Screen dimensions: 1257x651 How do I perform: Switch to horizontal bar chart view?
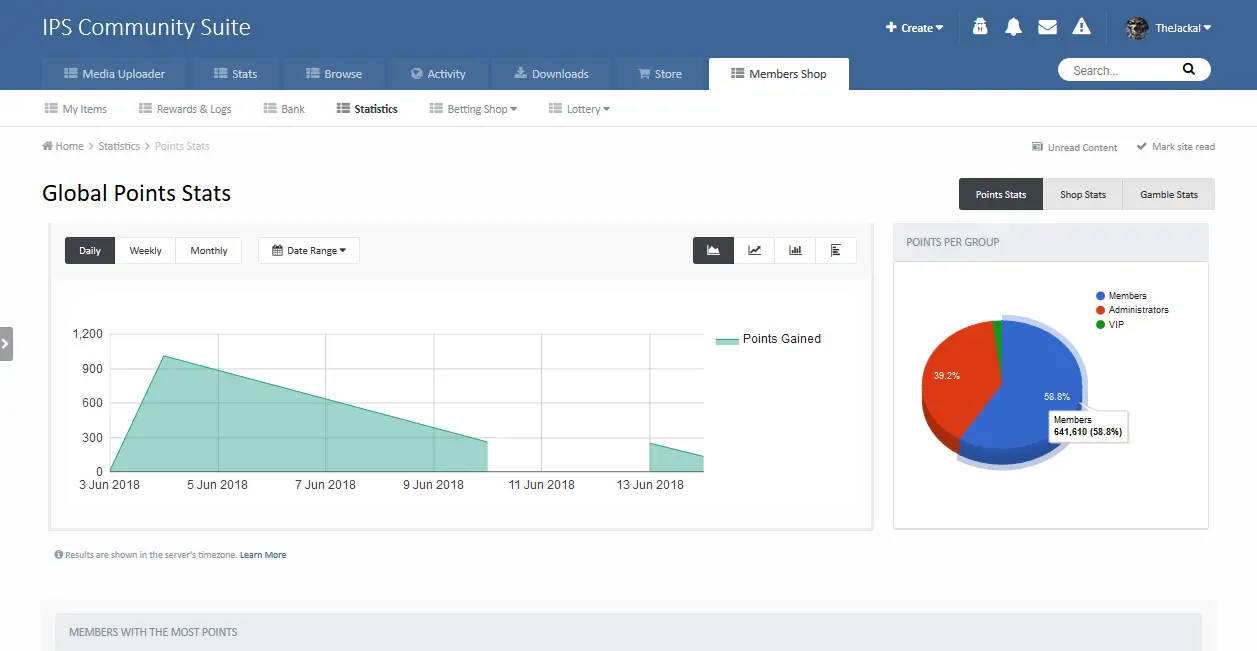tap(836, 250)
